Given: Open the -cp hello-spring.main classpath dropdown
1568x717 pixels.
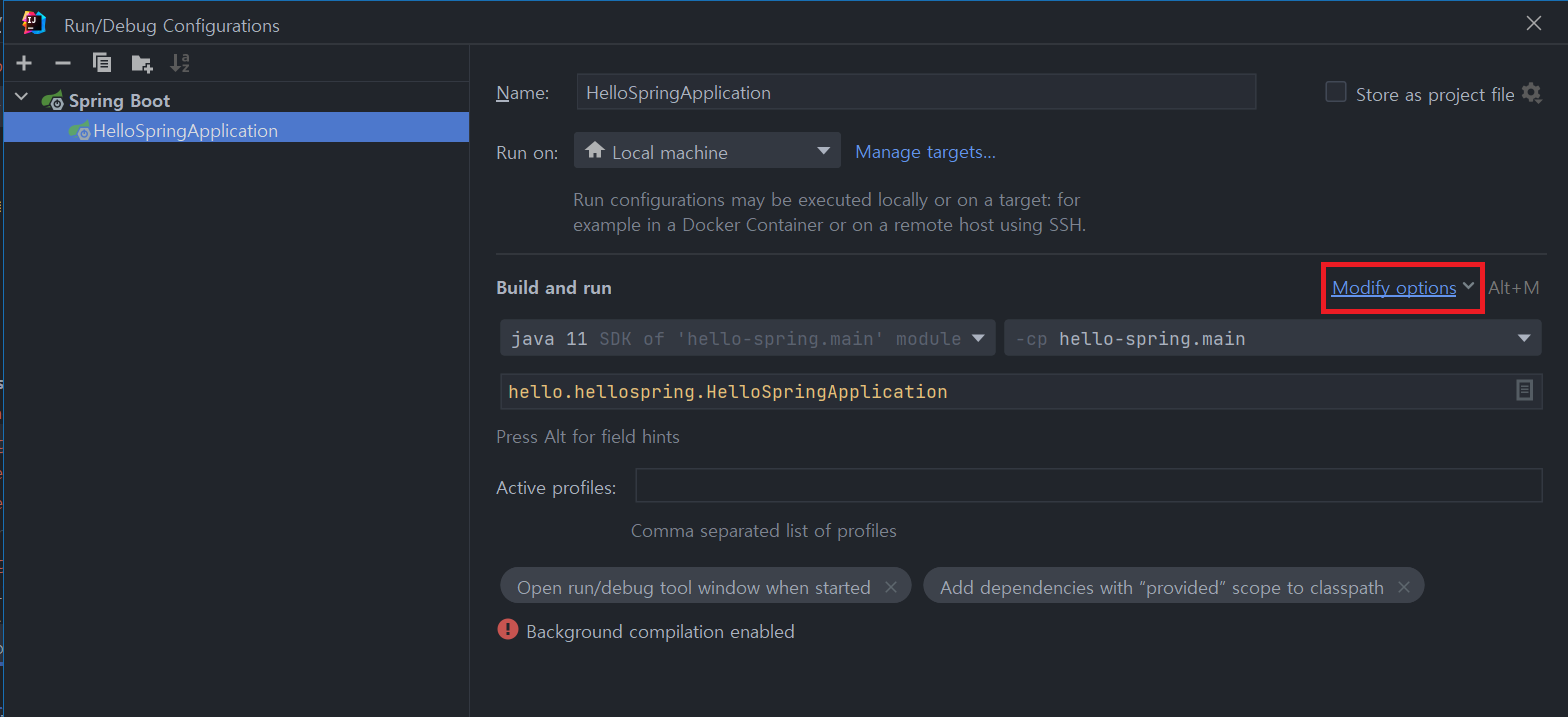Looking at the screenshot, I should click(x=1272, y=338).
